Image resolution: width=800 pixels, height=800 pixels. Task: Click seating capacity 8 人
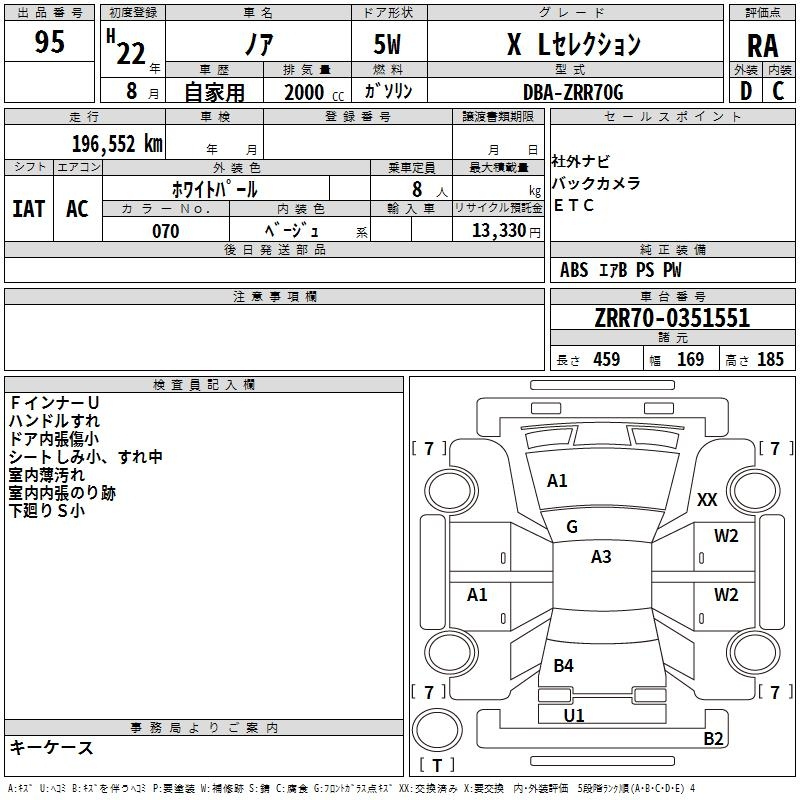tap(430, 189)
